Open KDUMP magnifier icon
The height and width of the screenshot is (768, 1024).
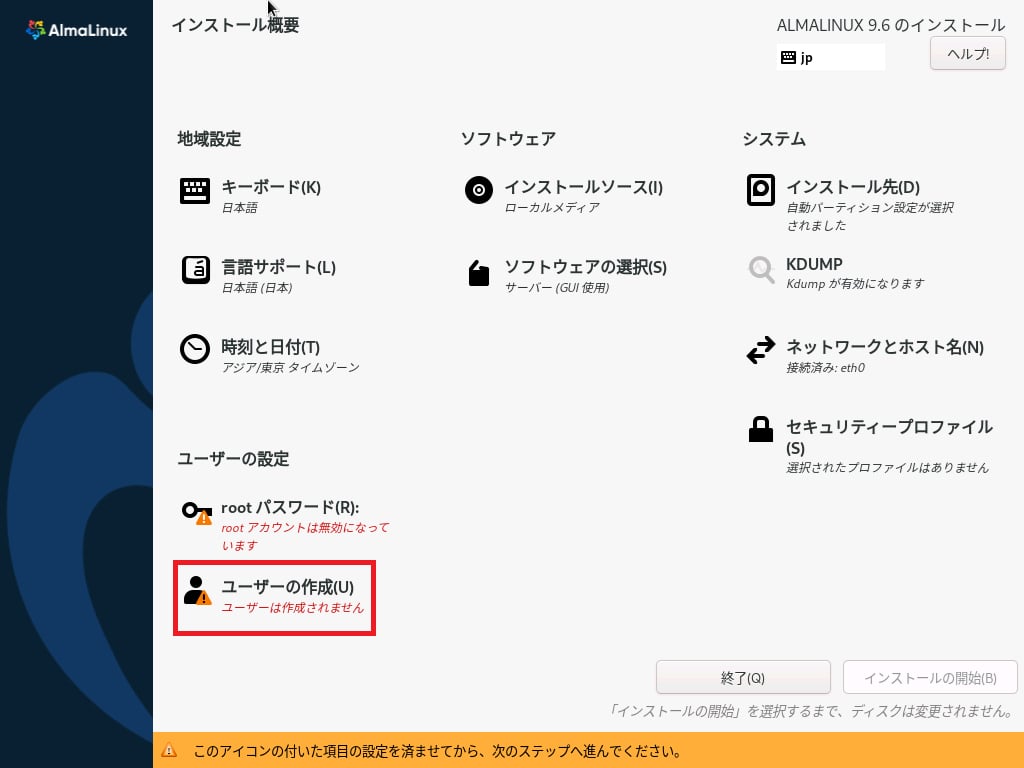pos(761,269)
